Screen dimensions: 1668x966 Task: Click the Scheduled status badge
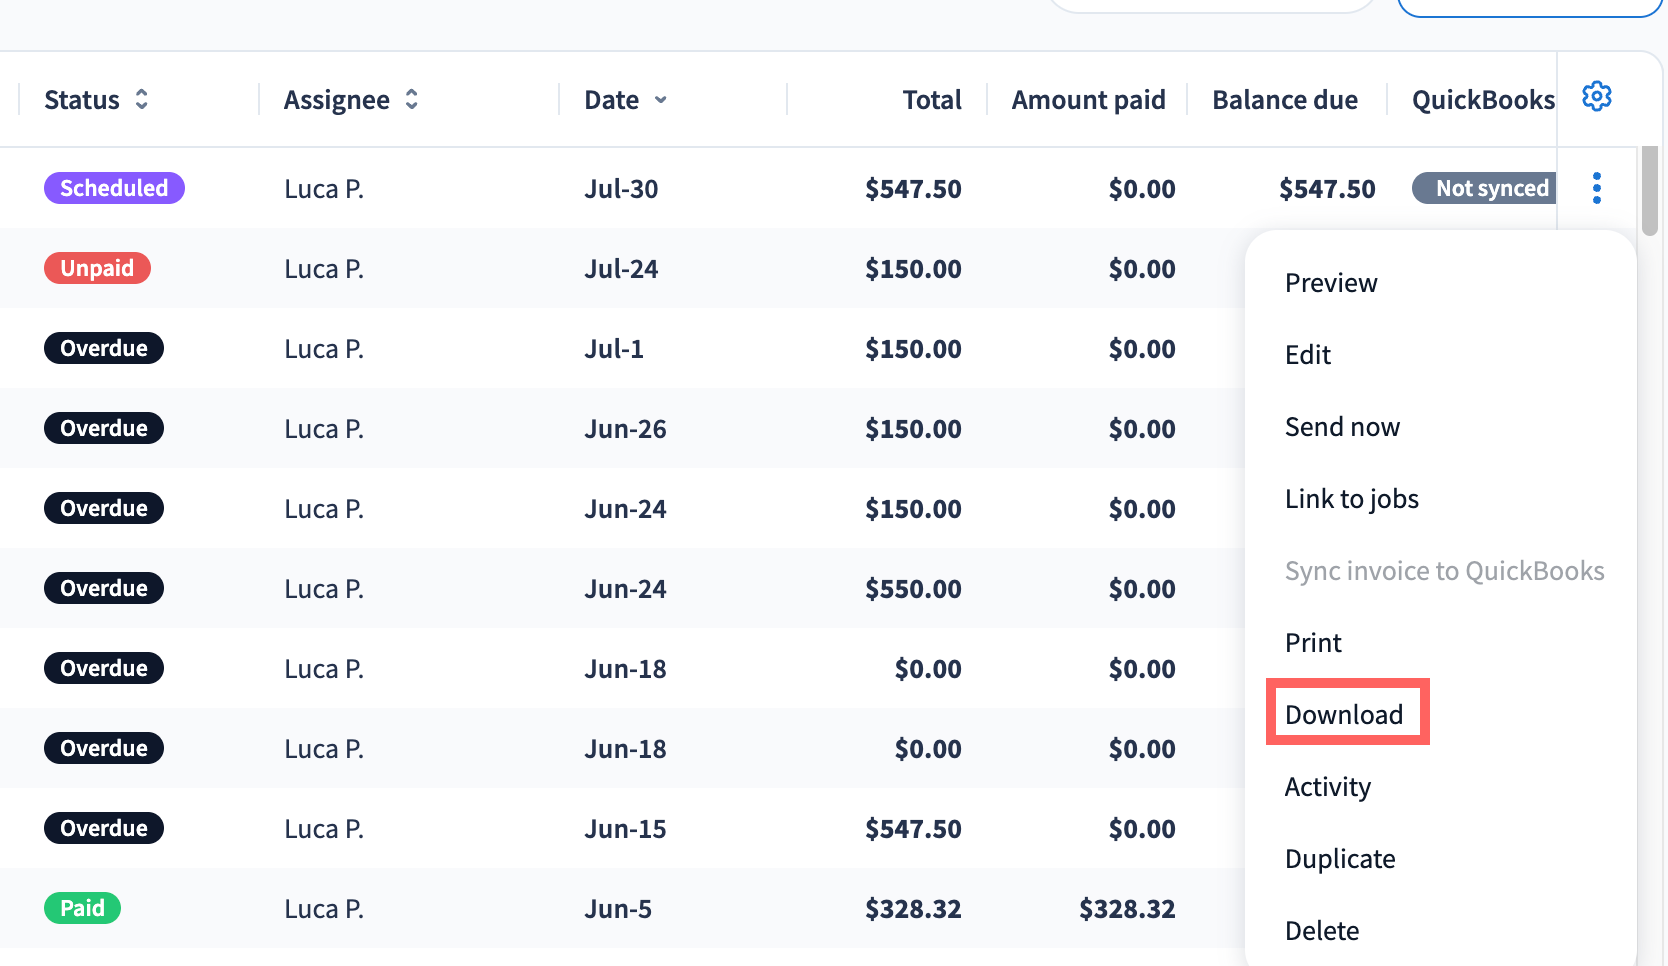coord(114,188)
